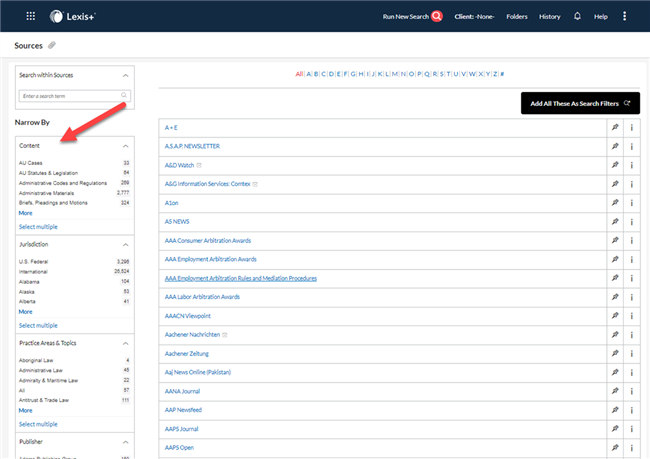Collapse Practice Areas & Topics section
The height and width of the screenshot is (459, 650).
126,343
